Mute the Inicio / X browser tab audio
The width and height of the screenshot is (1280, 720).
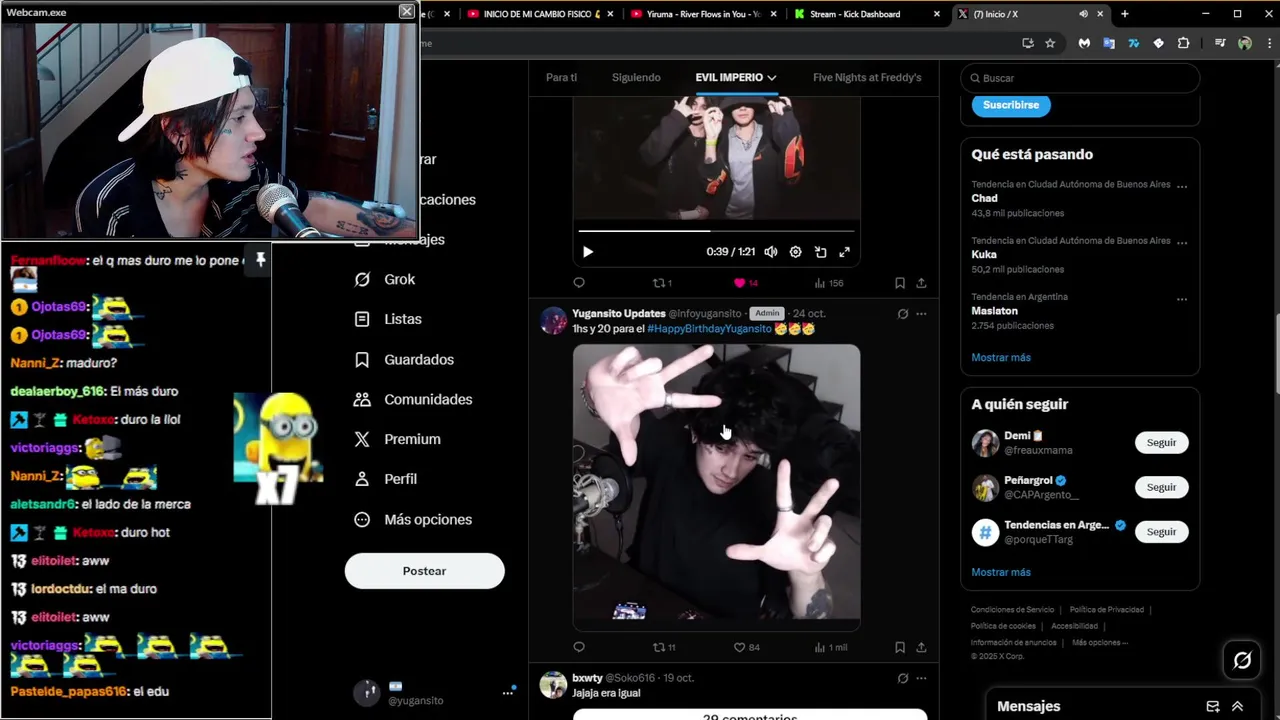click(1083, 14)
